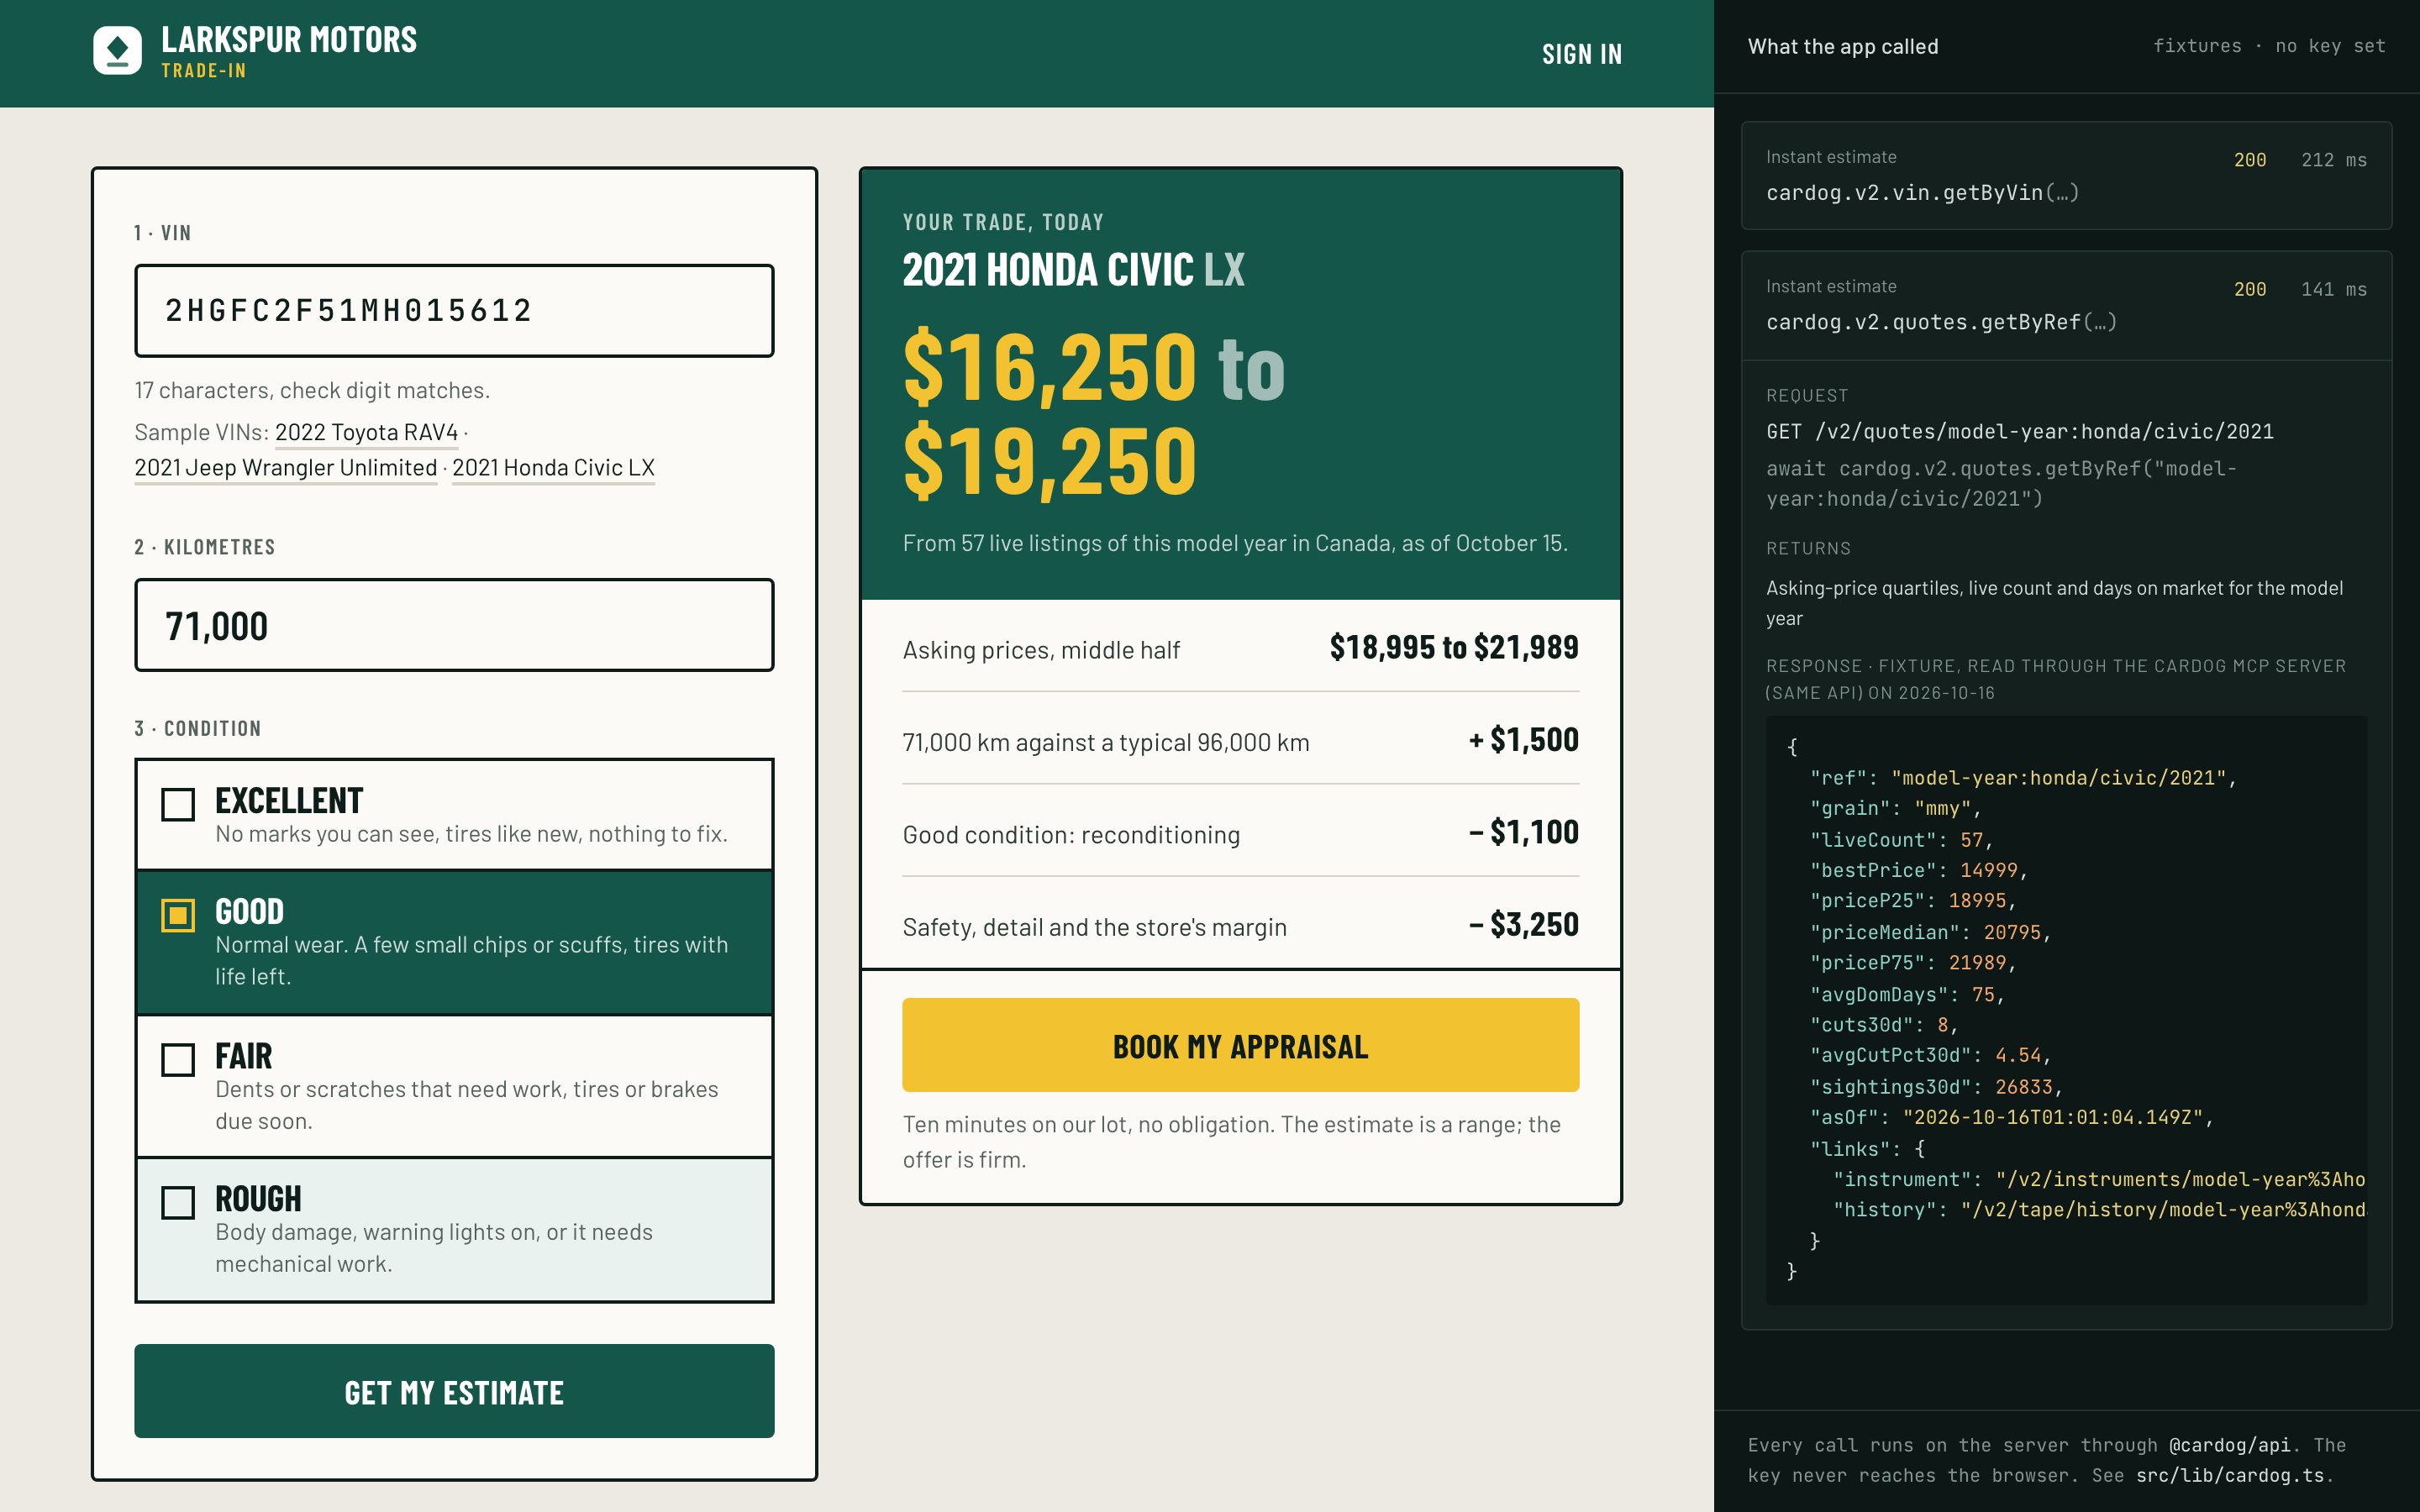
Task: Click the @cardog/api package reference
Action: [2229, 1445]
